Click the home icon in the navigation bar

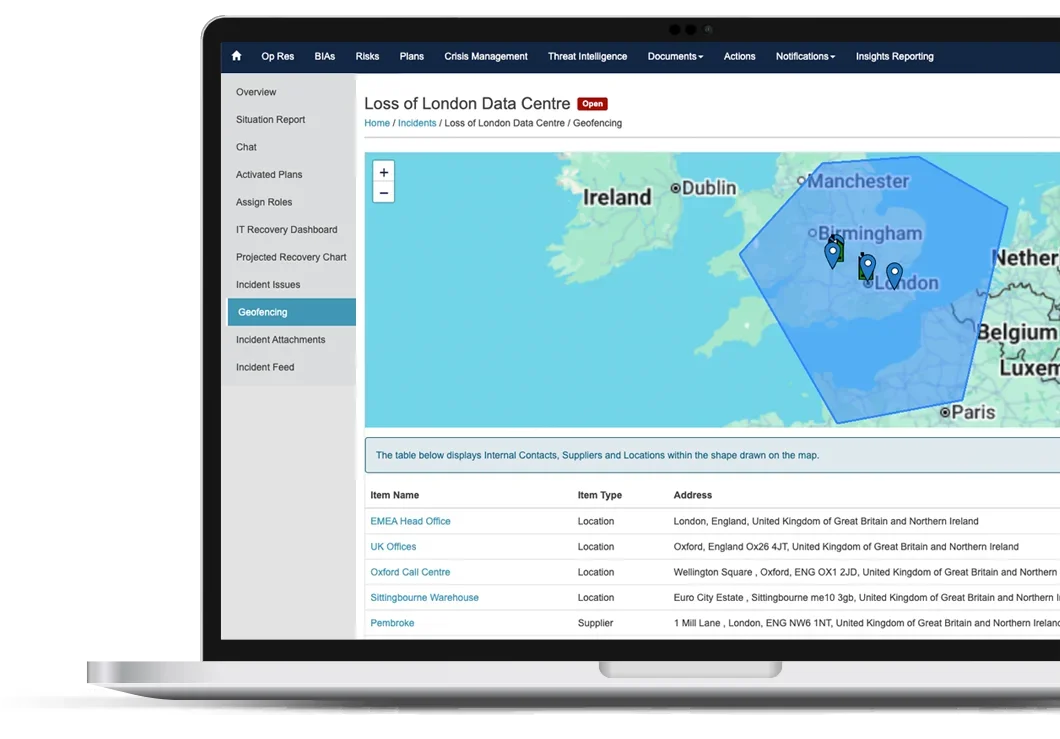(236, 56)
